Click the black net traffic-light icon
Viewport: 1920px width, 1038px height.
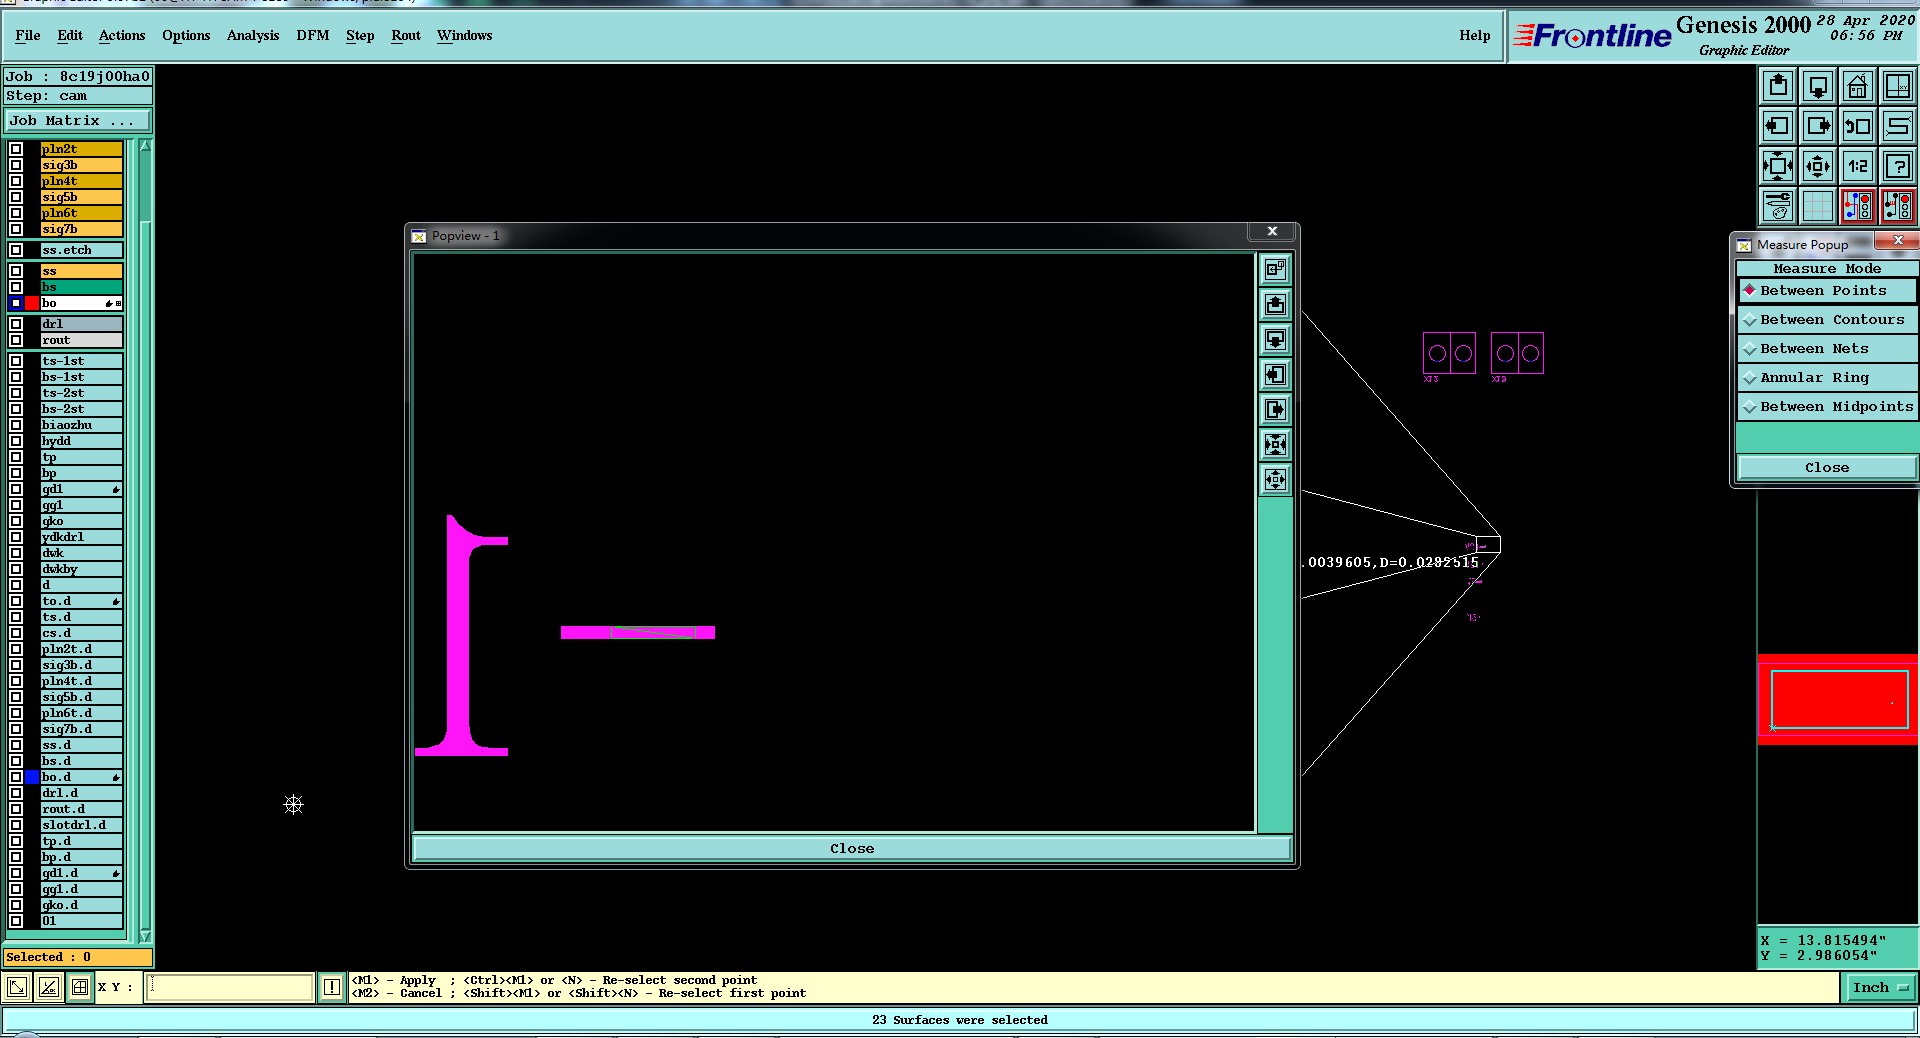pos(1898,206)
